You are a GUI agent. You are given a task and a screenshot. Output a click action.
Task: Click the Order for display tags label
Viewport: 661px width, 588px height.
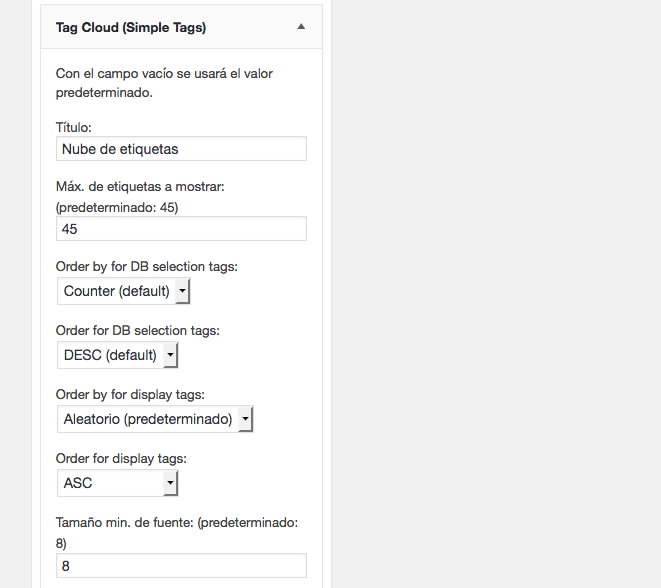click(121, 458)
